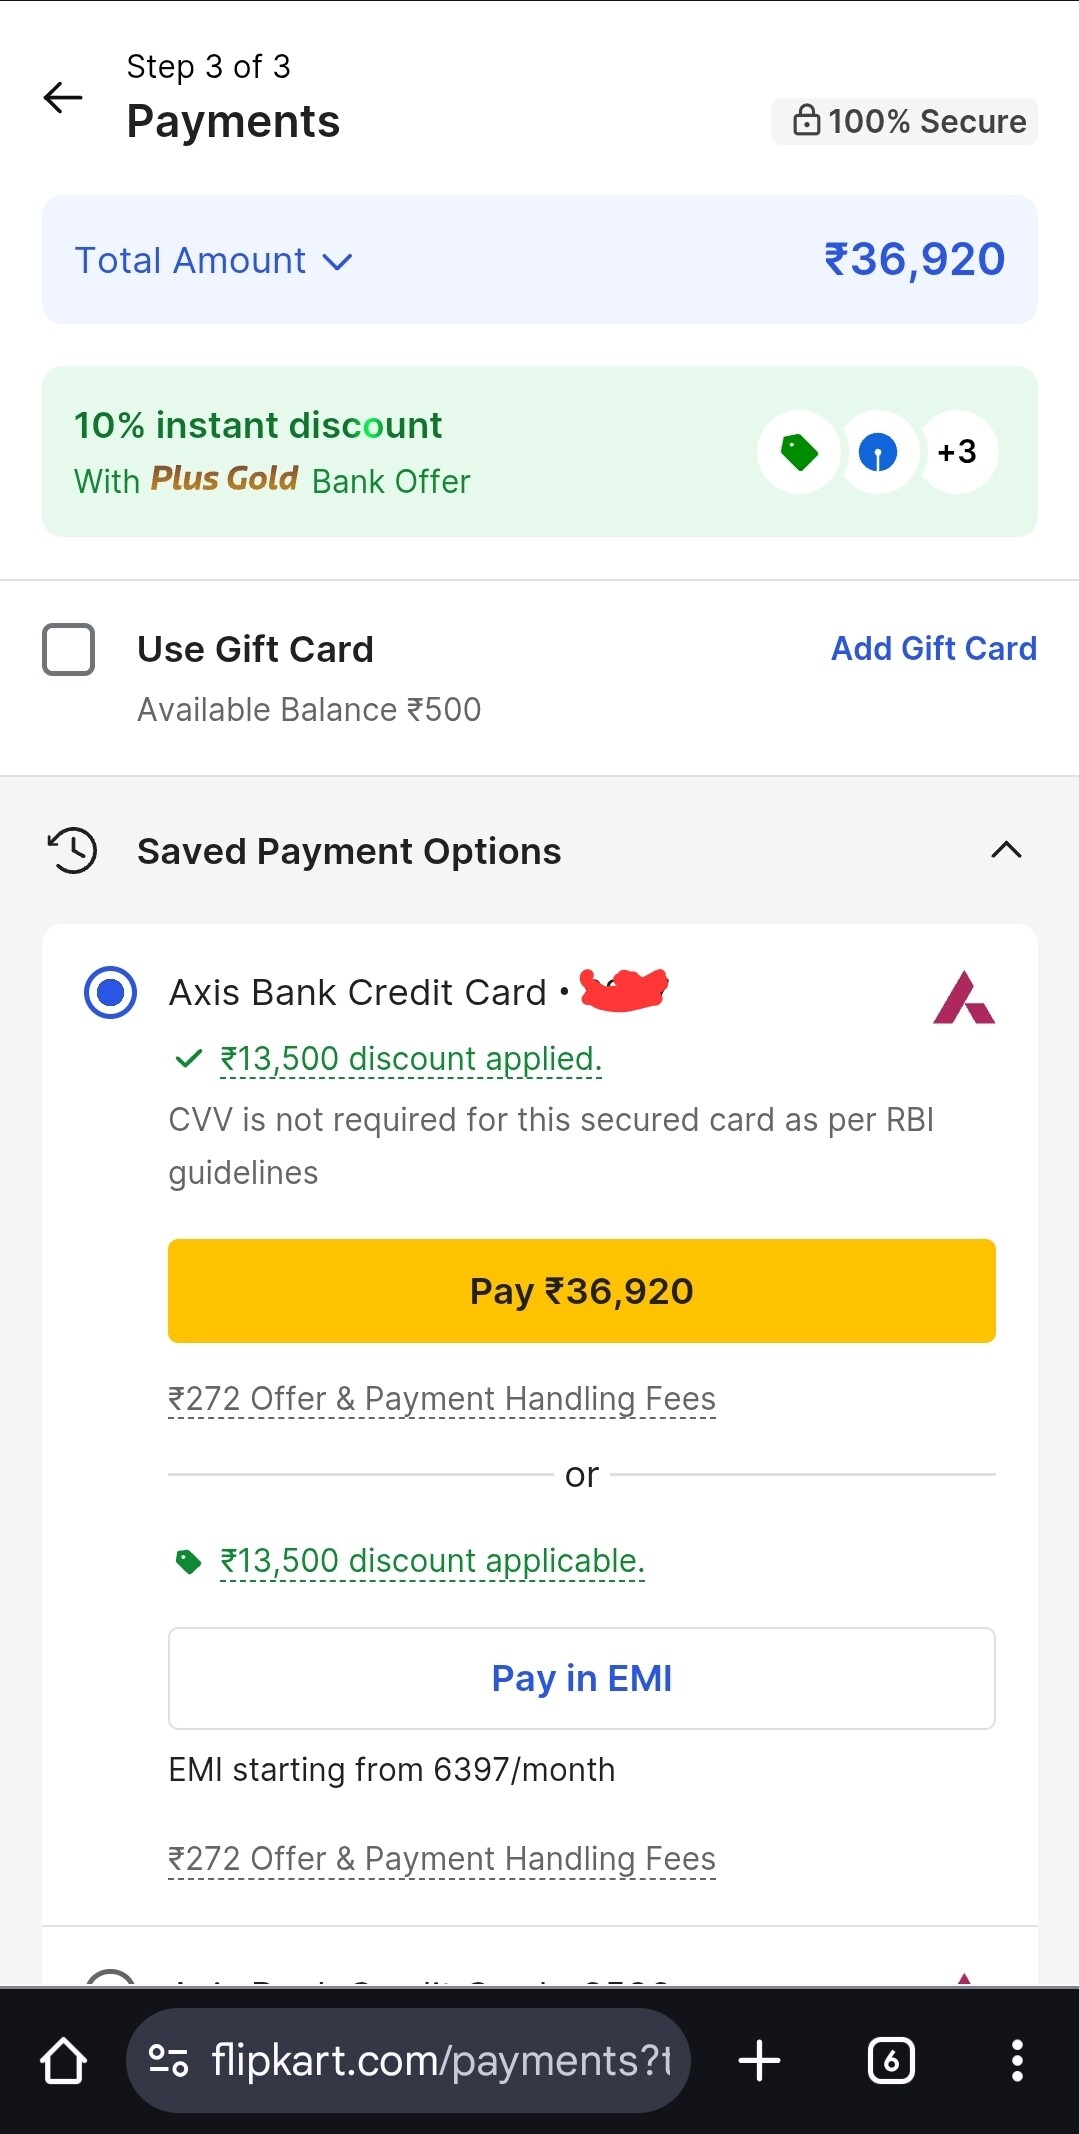Open the browser three-dot menu
This screenshot has width=1079, height=2134.
pos(1017,2061)
